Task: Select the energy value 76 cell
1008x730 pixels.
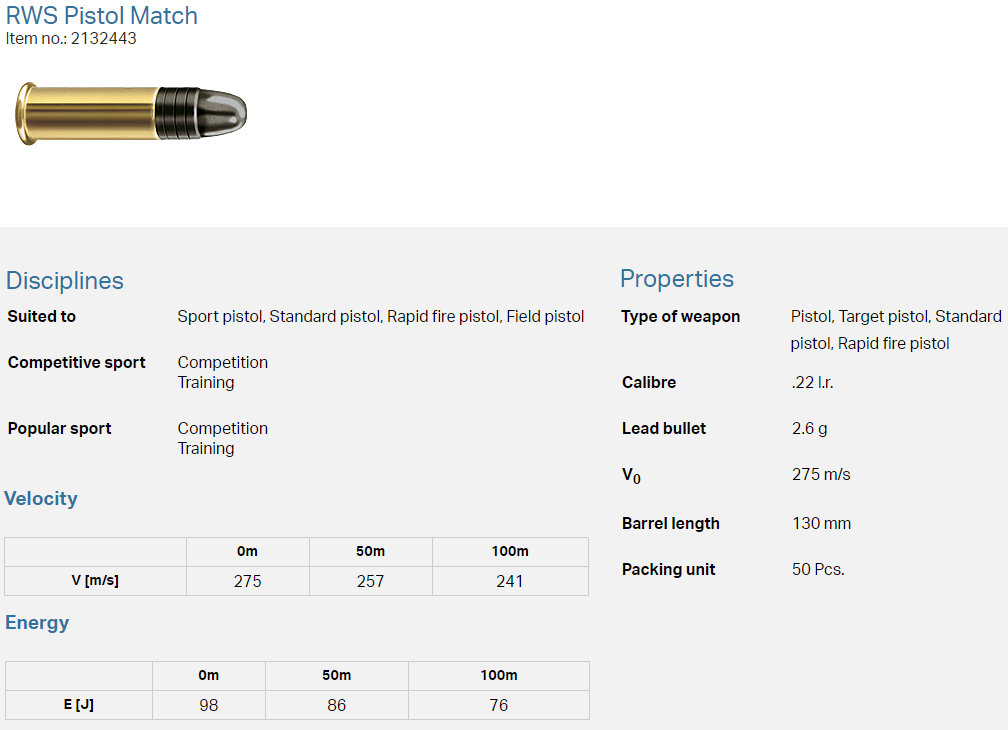Action: click(498, 705)
